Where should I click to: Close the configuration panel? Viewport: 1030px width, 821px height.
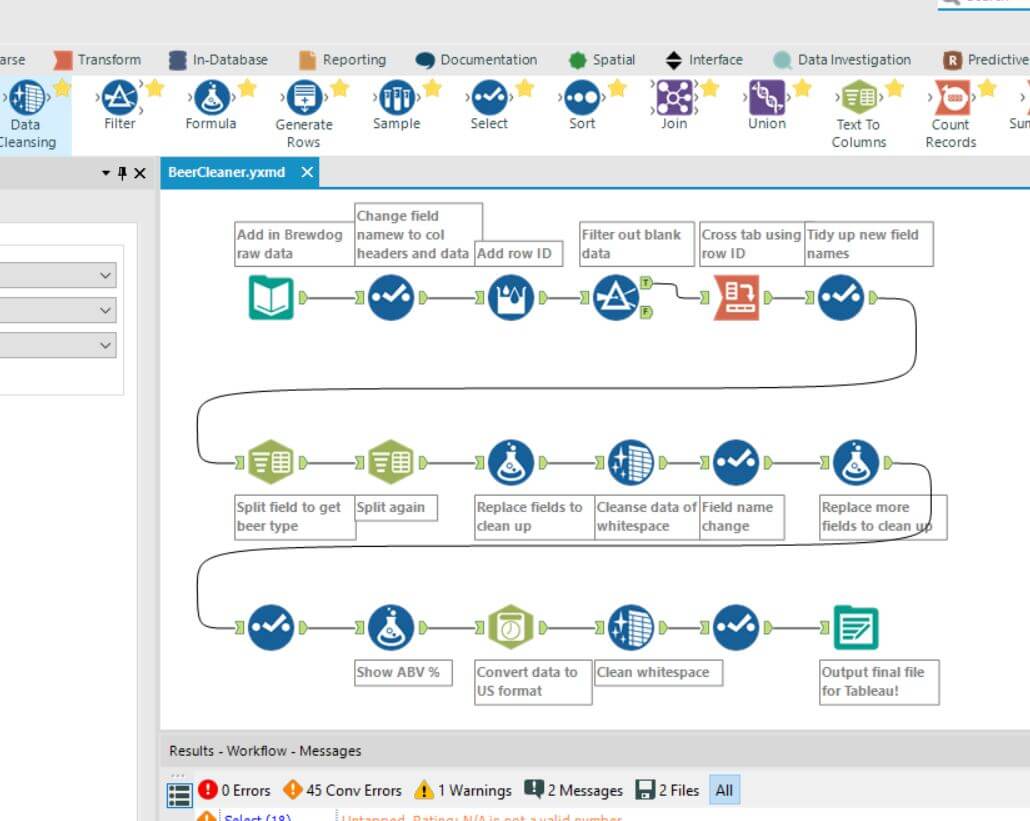click(x=140, y=173)
